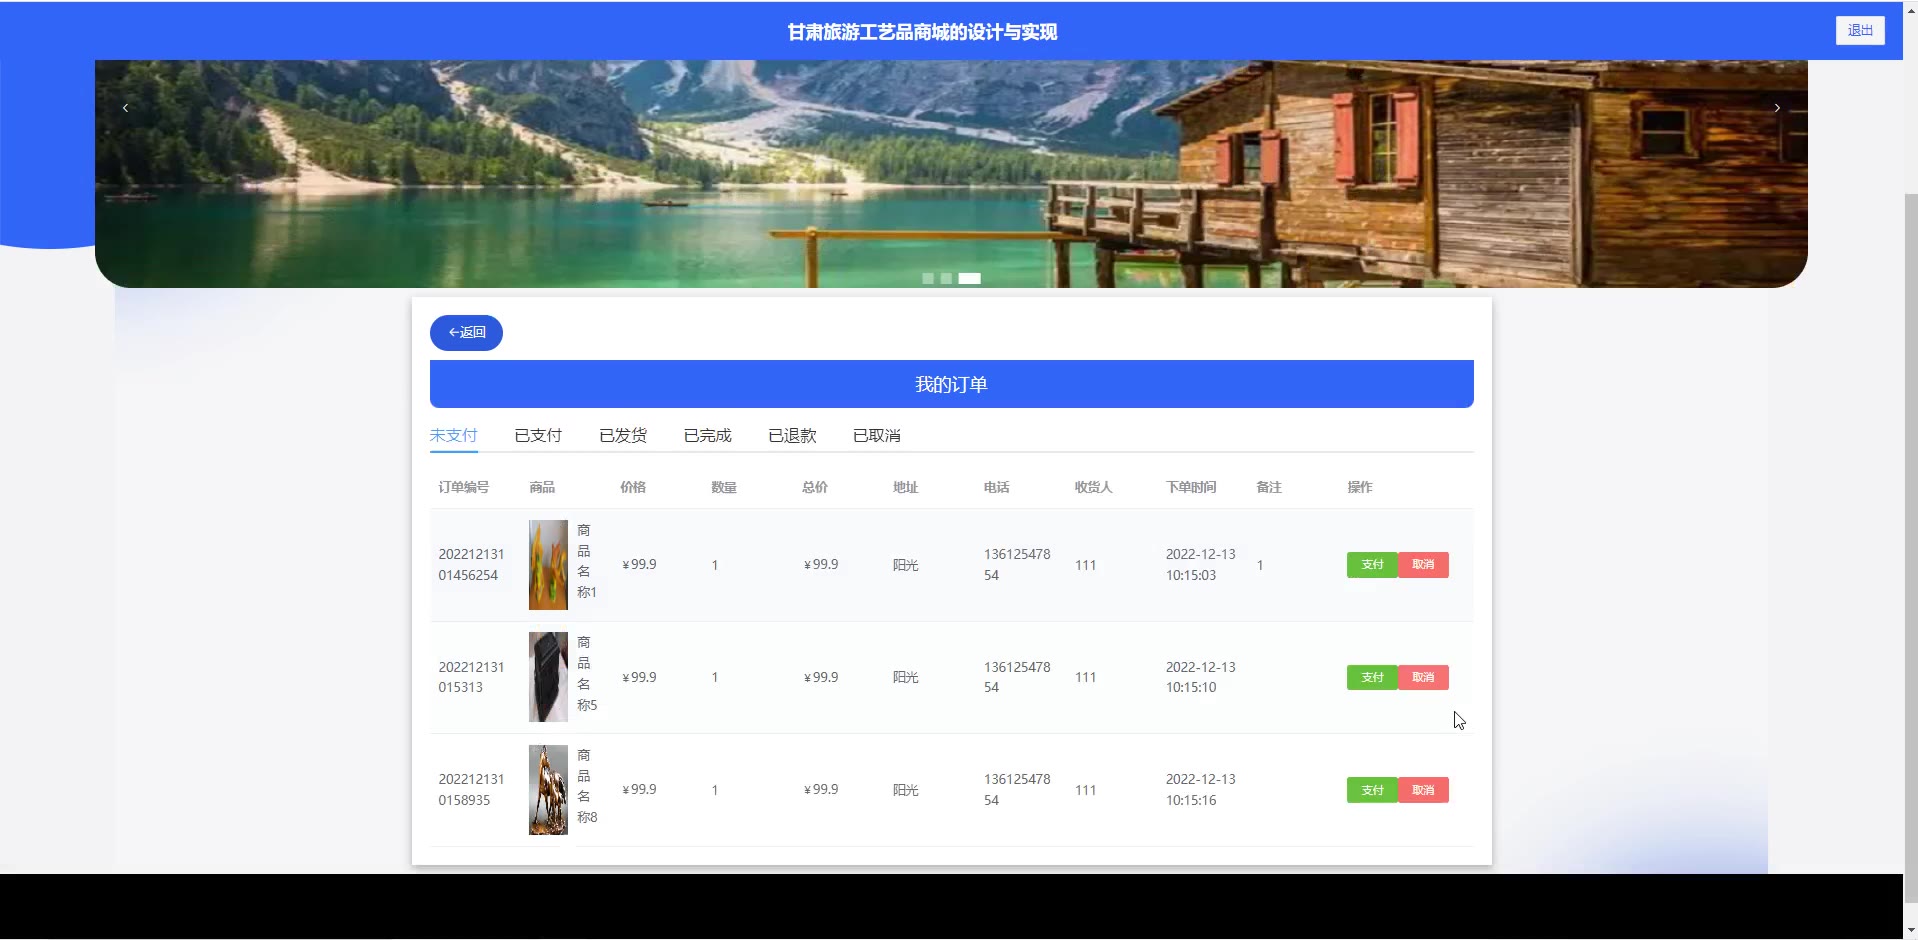This screenshot has width=1918, height=940.
Task: Click the 退出 logout button
Action: [1860, 31]
